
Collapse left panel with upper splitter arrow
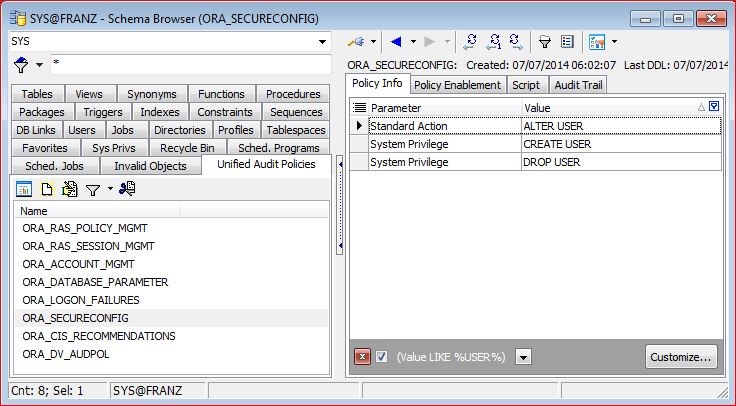pyautogui.click(x=340, y=164)
